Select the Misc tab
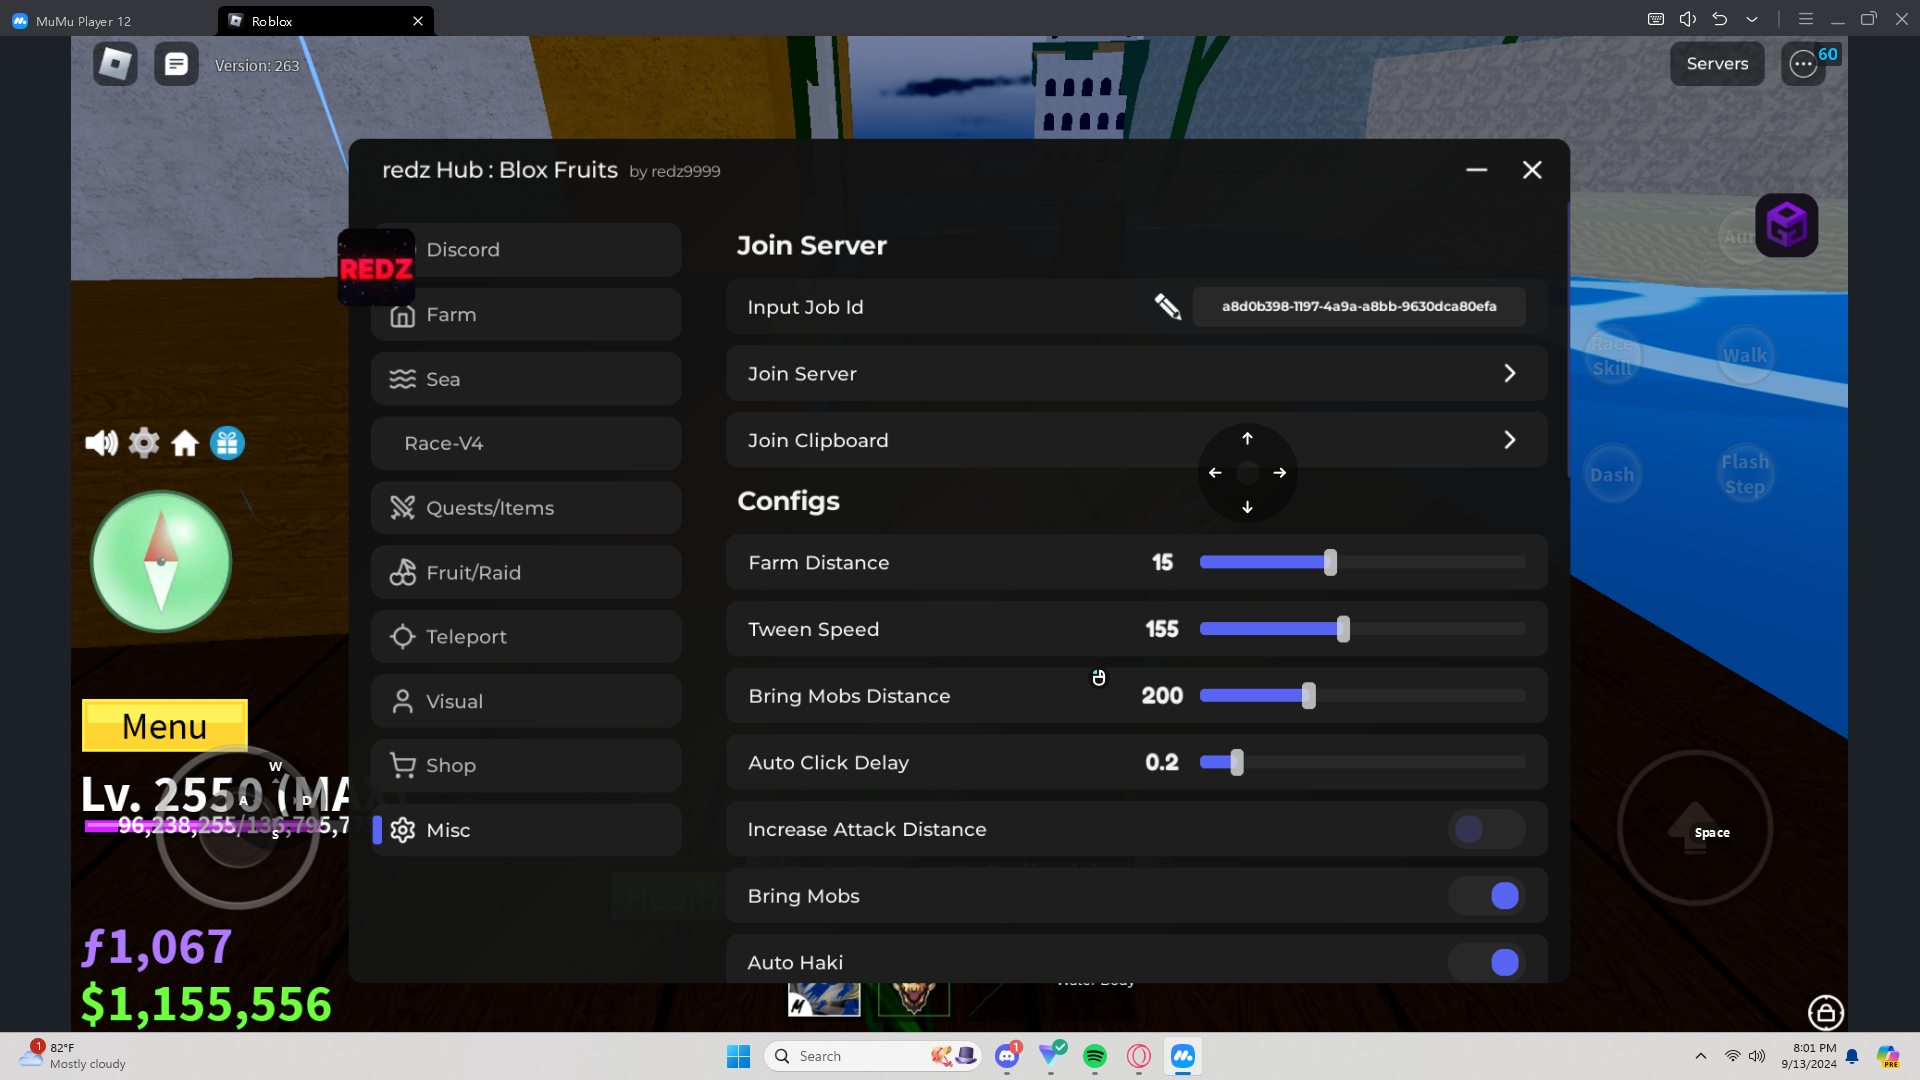The height and width of the screenshot is (1080, 1920). click(527, 830)
